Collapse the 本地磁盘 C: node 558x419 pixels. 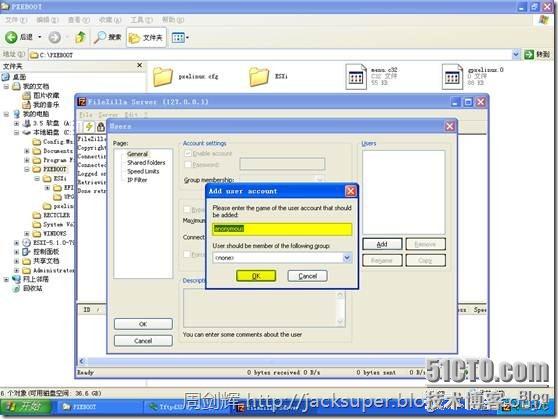click(x=16, y=132)
